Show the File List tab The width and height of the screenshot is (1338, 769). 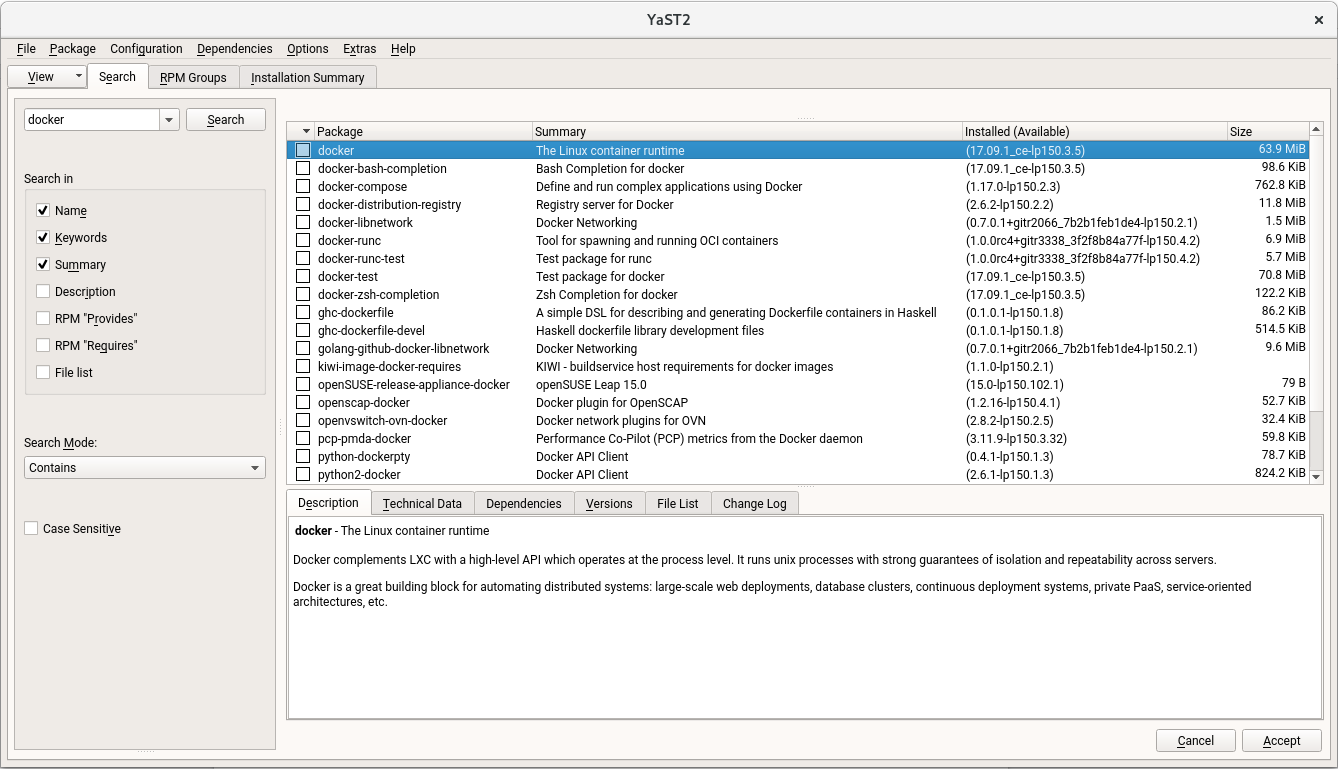(x=678, y=503)
